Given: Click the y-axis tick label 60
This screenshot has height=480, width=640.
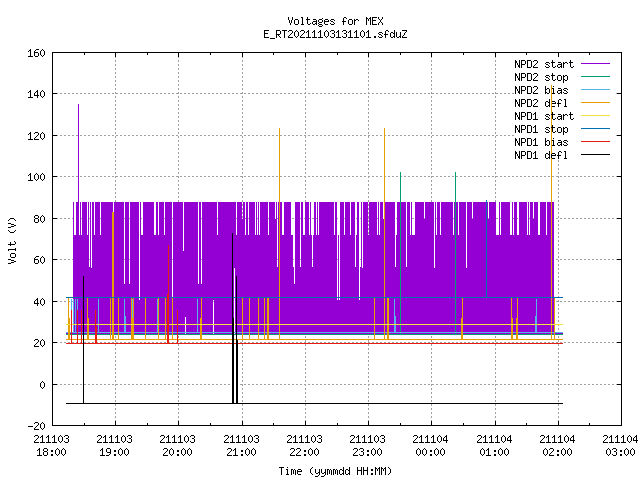Looking at the screenshot, I should (x=39, y=260).
